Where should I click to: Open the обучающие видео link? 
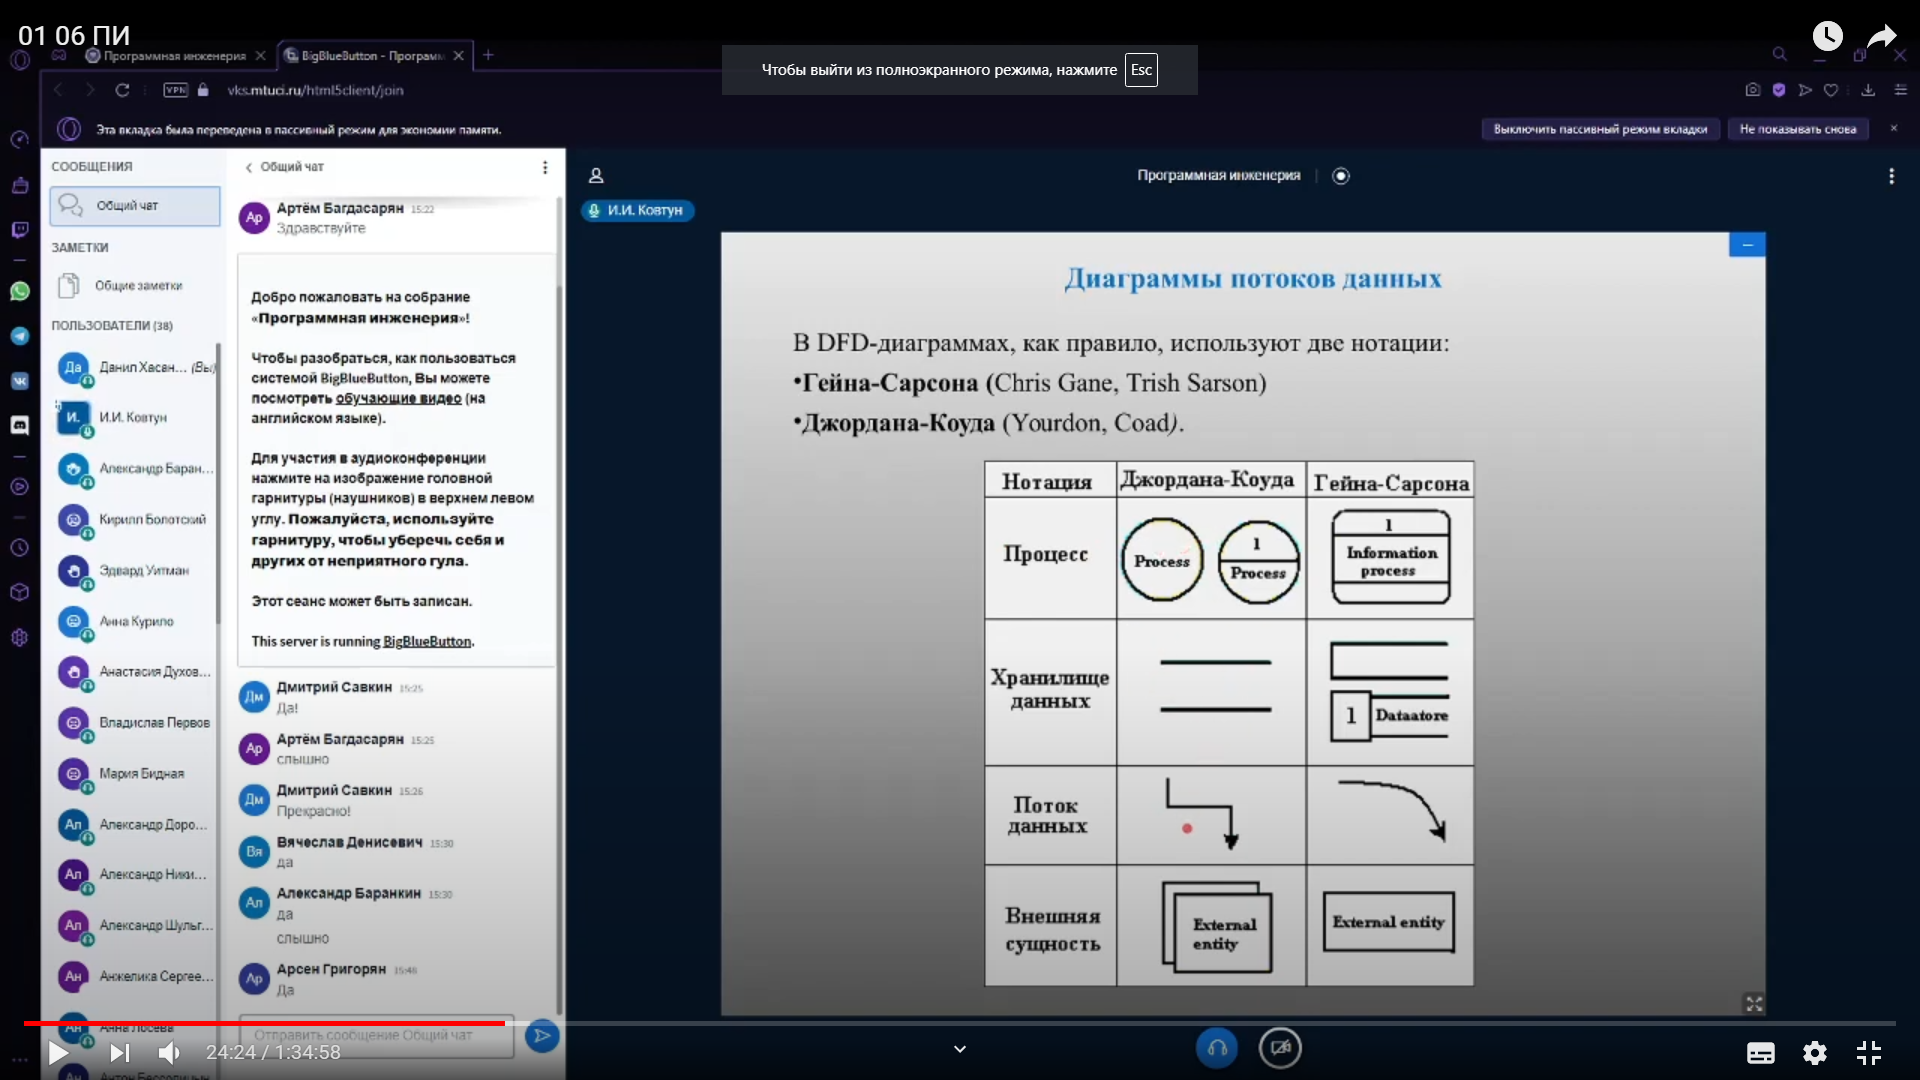point(398,398)
